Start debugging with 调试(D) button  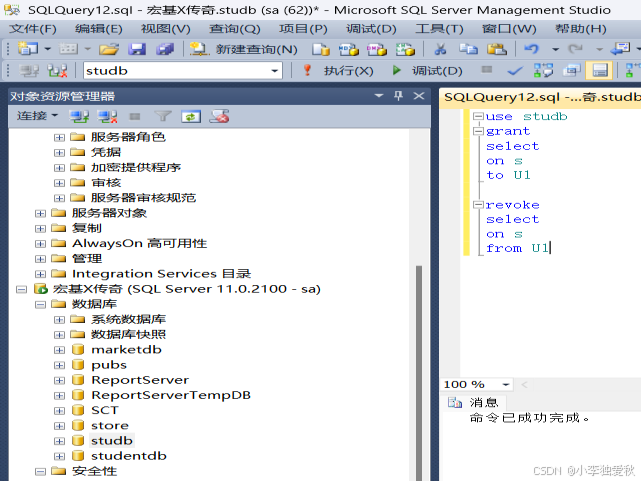(x=427, y=71)
